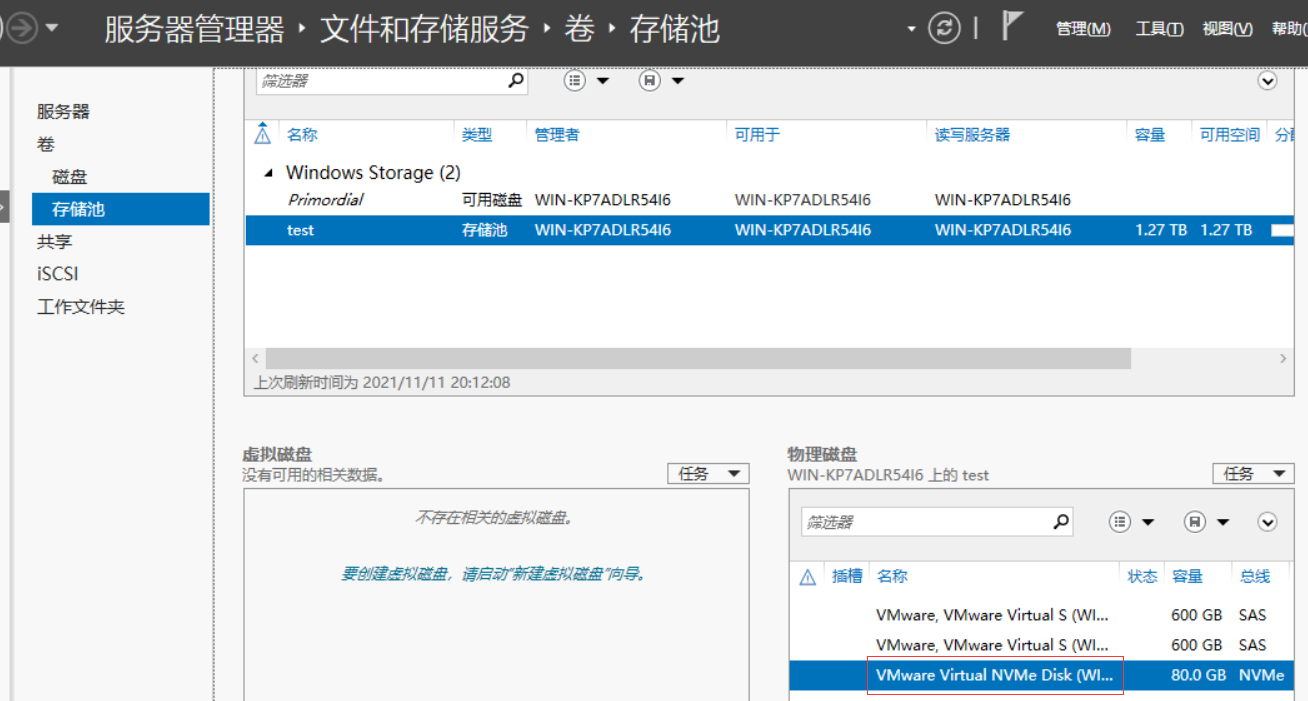Image resolution: width=1308 pixels, height=701 pixels.
Task: Open the 管理(M) menu
Action: [1083, 29]
